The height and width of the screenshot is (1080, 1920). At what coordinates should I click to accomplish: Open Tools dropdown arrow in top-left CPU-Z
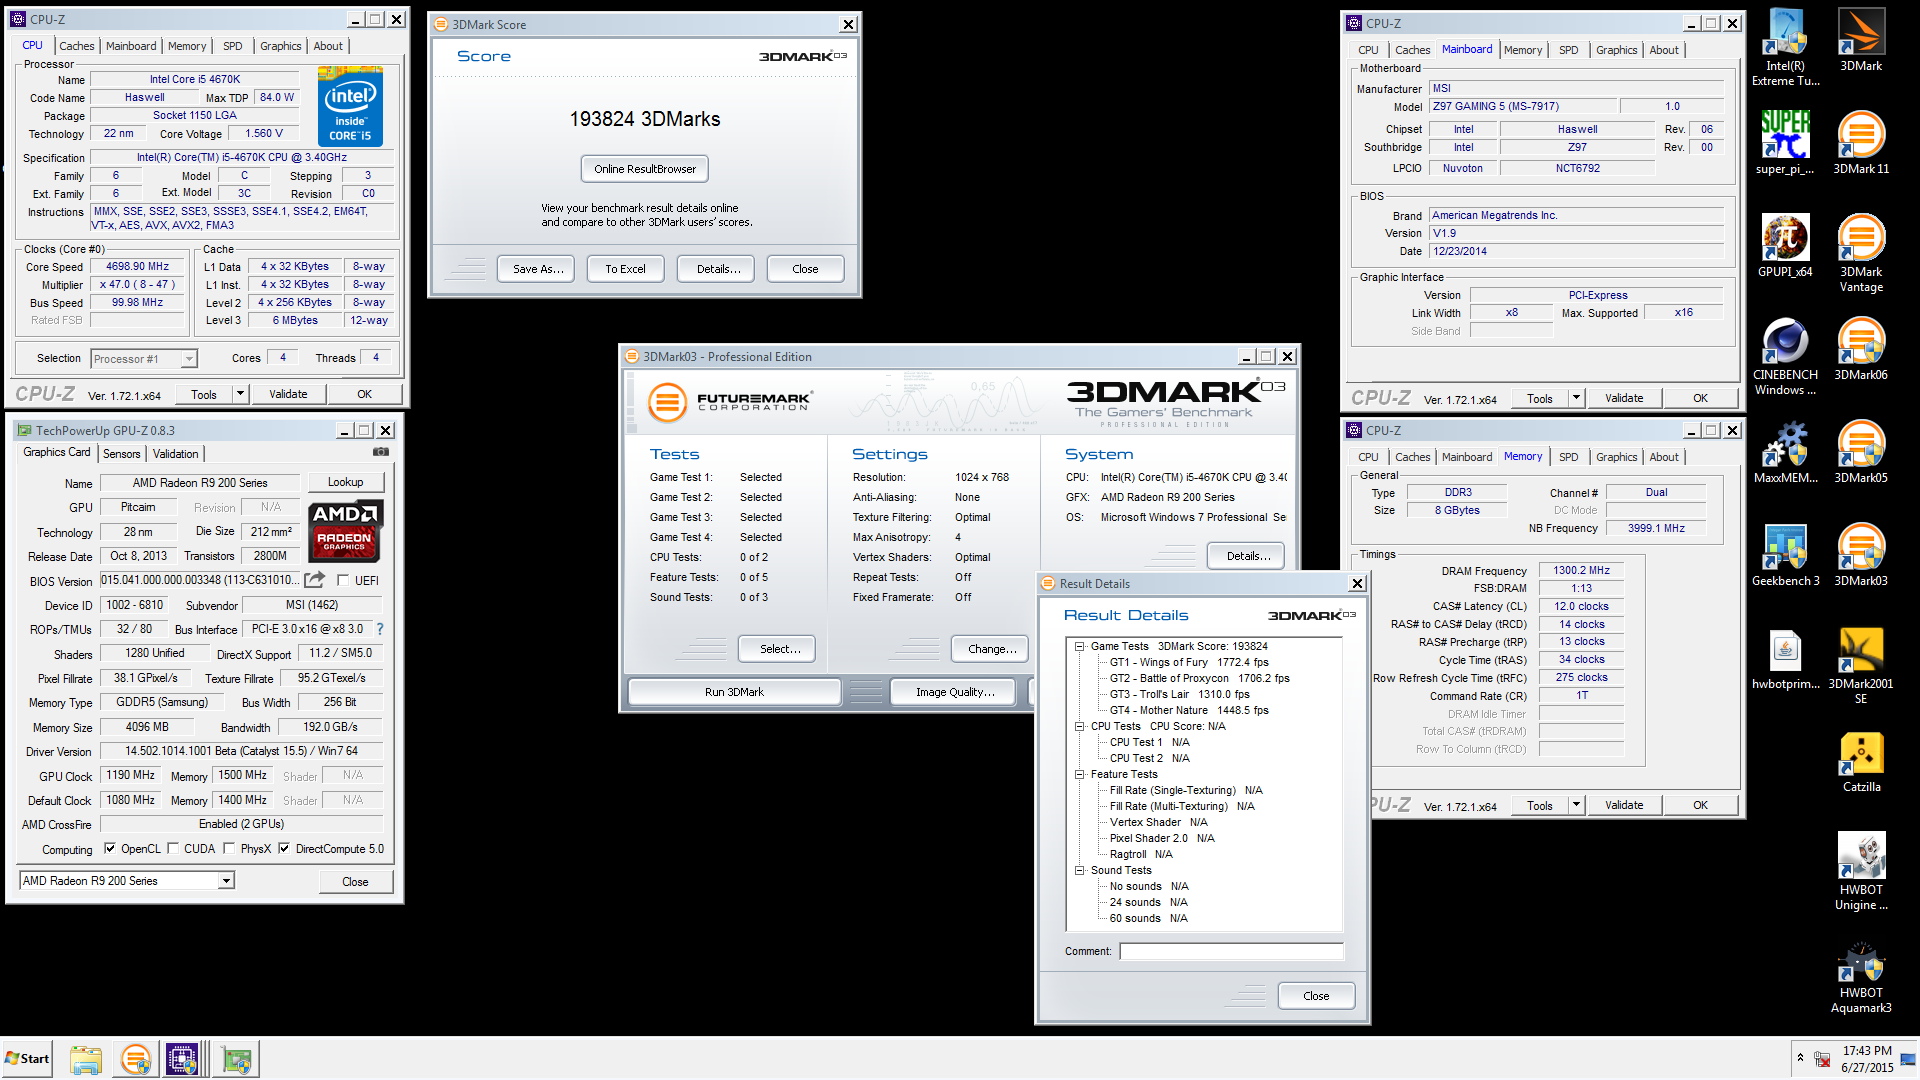(240, 394)
